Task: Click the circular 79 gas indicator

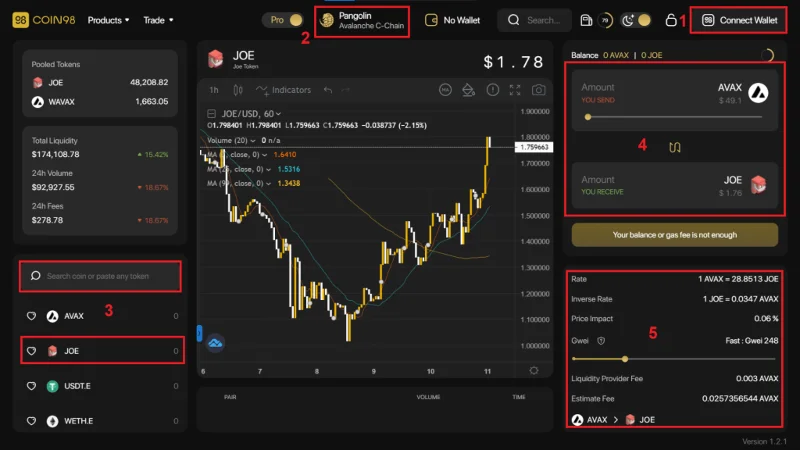Action: point(605,20)
